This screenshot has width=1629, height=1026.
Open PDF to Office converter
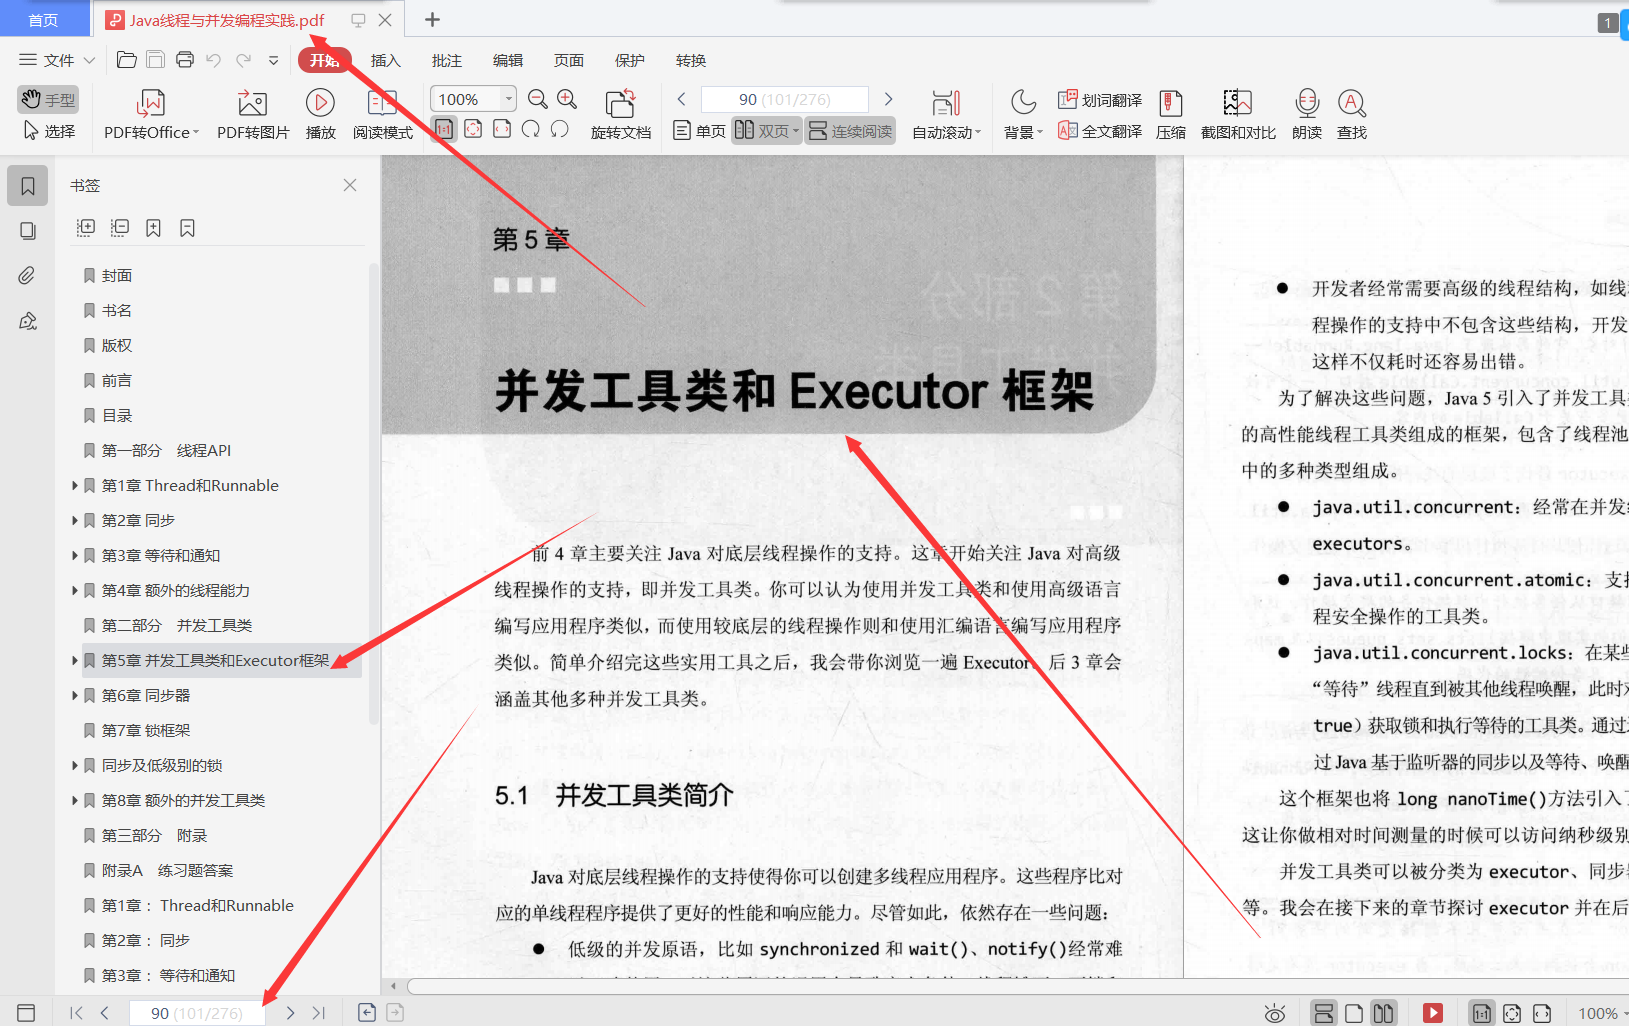151,115
